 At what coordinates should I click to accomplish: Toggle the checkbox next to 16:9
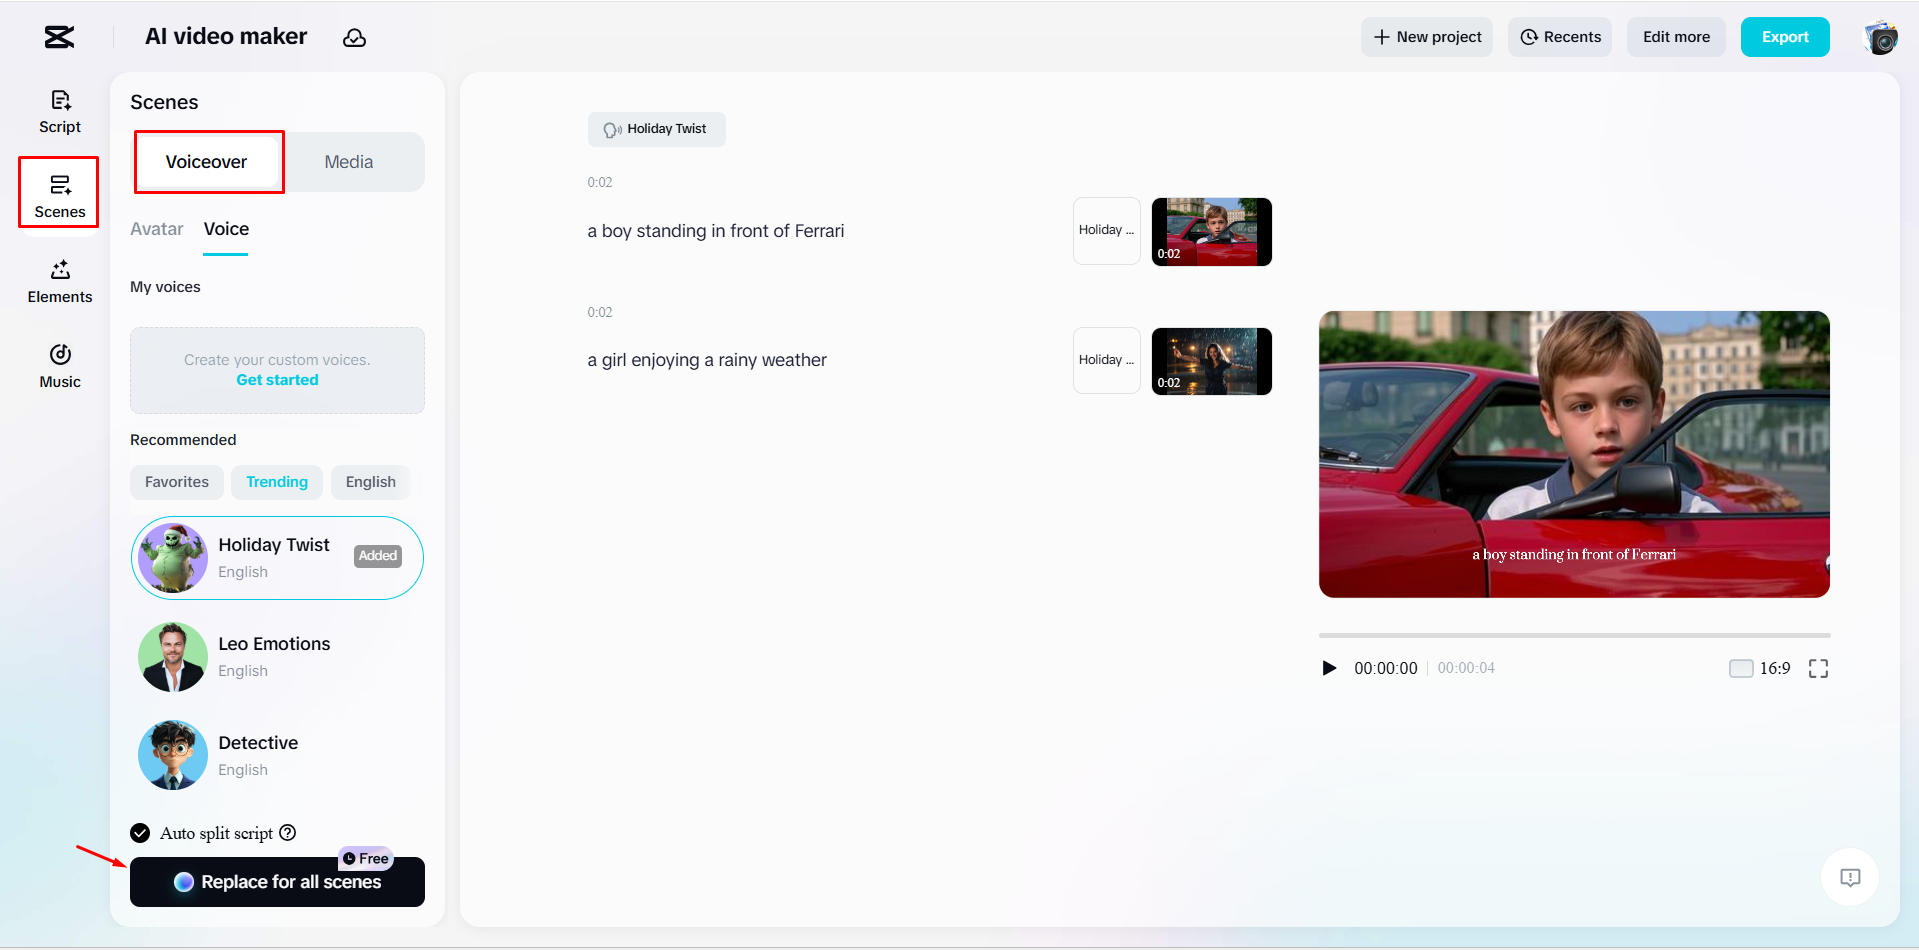(x=1741, y=668)
